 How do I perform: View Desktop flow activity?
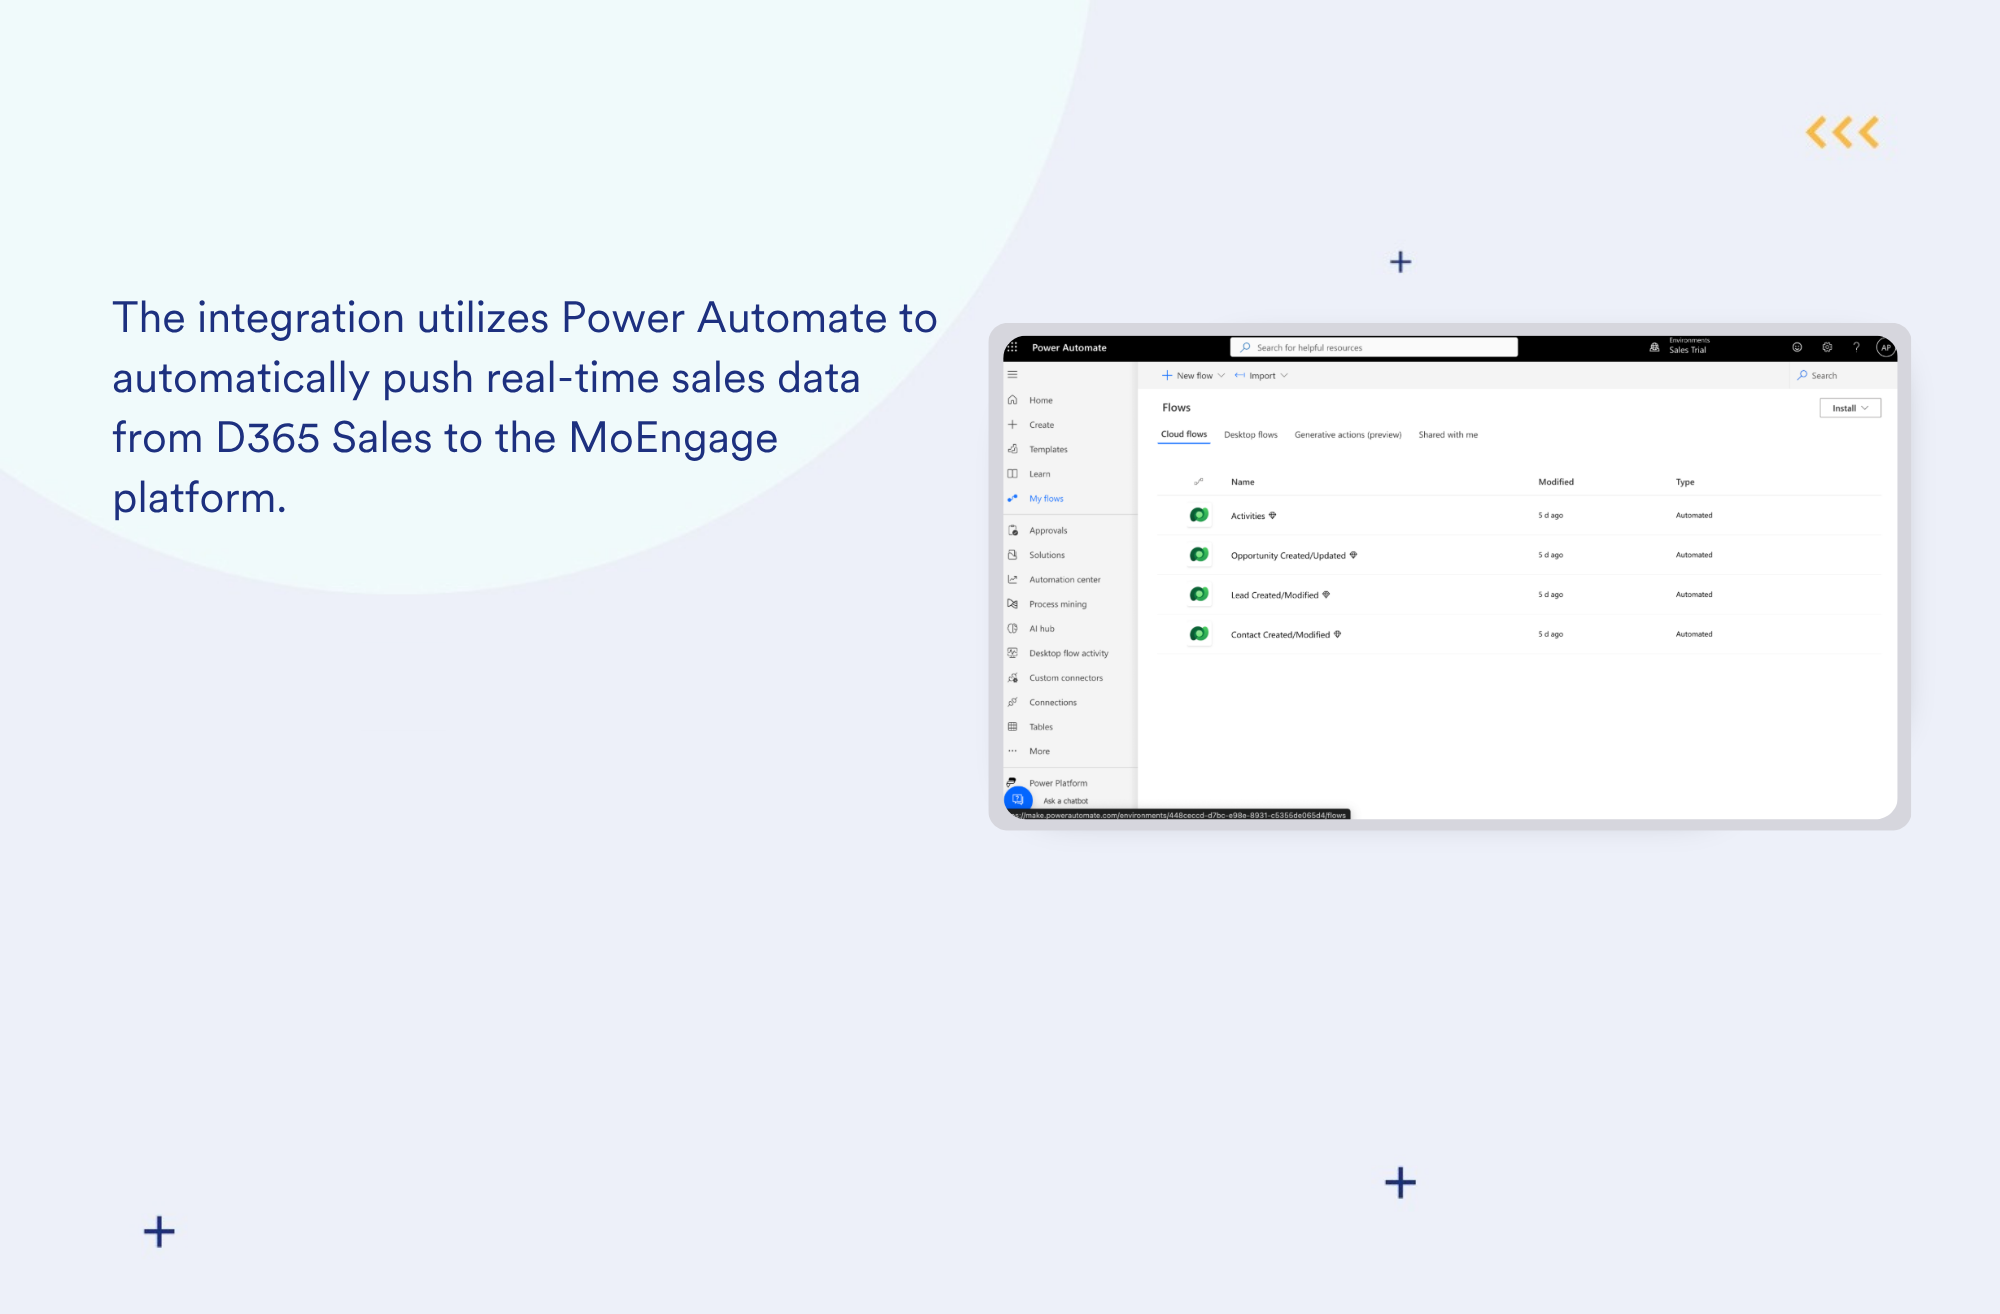[x=1068, y=653]
